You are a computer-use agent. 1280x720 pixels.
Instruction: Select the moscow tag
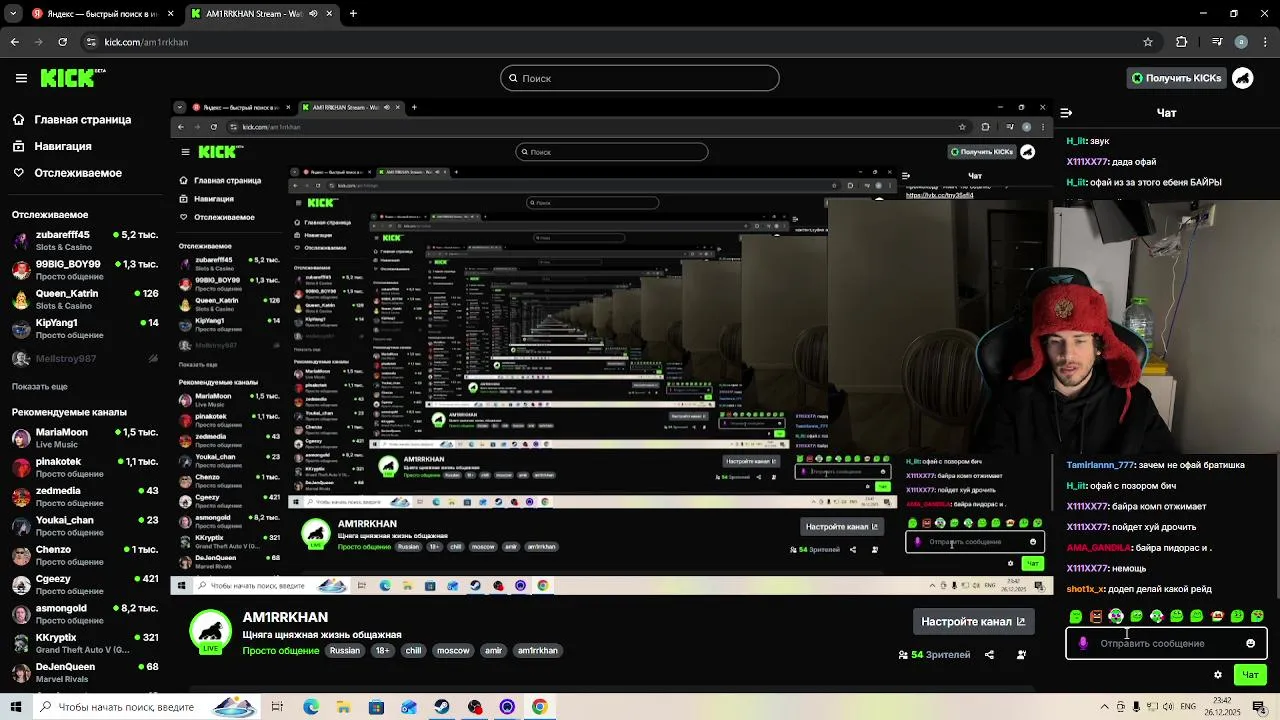[x=453, y=651]
